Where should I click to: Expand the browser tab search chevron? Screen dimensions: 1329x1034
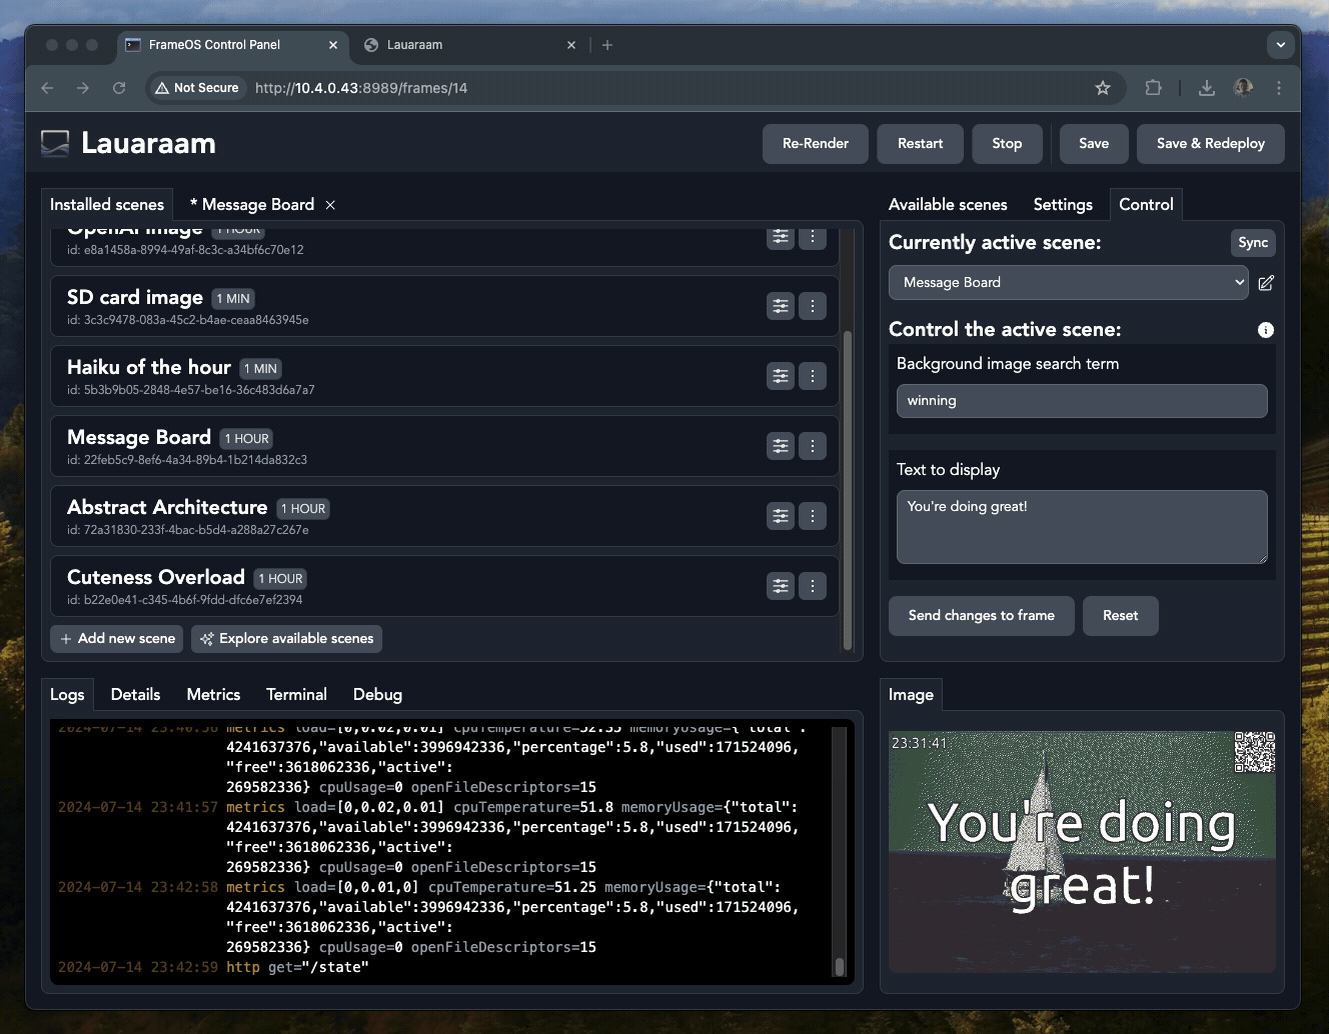point(1280,45)
